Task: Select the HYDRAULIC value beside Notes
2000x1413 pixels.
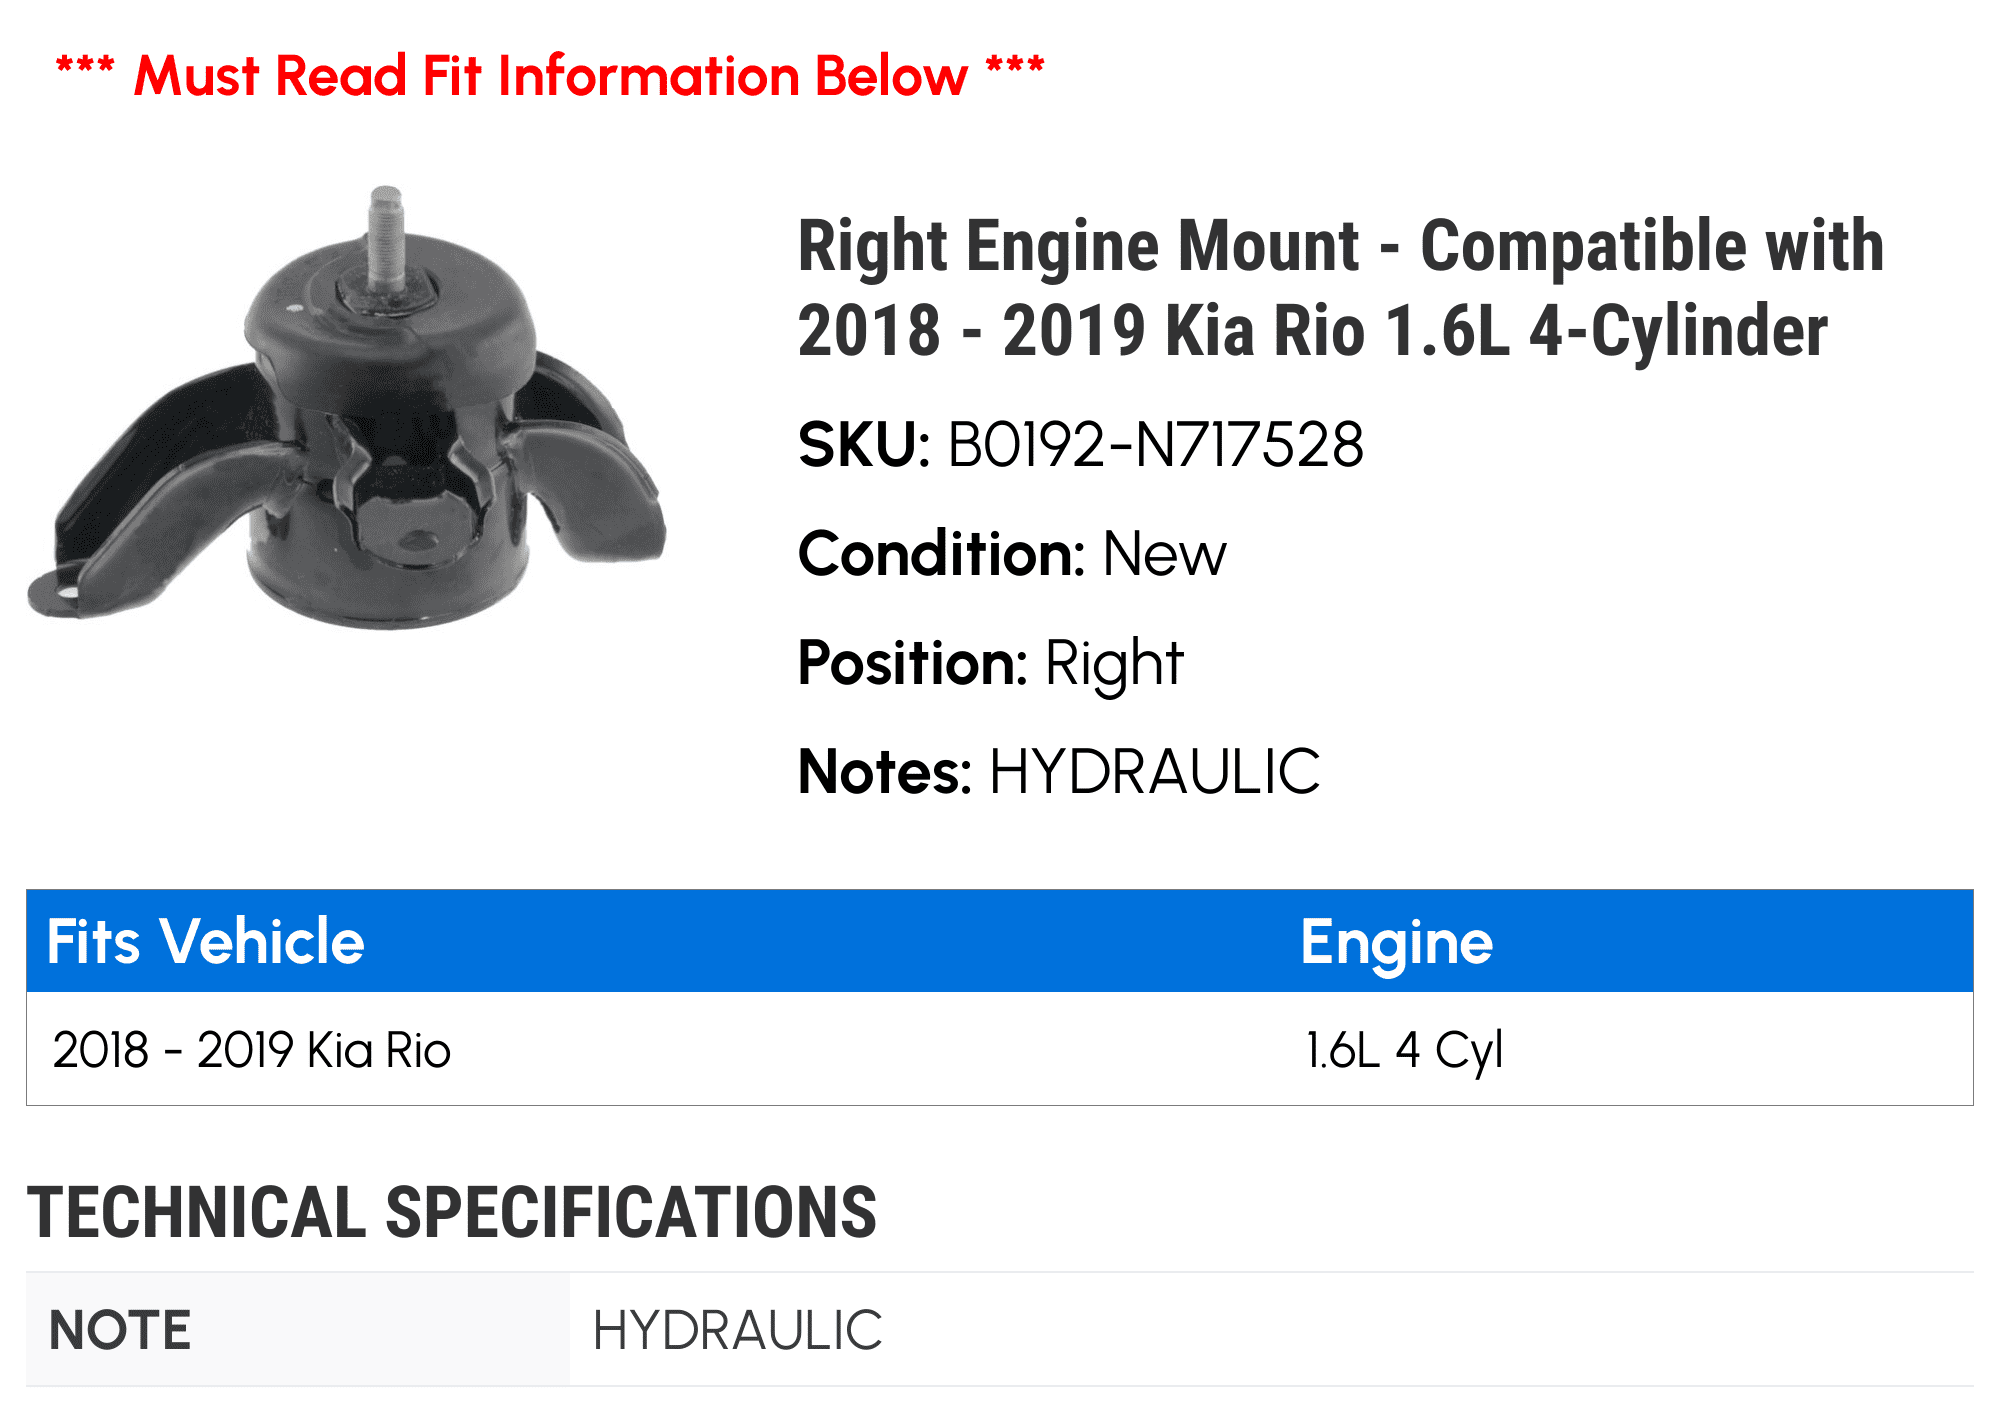Action: coord(1154,772)
